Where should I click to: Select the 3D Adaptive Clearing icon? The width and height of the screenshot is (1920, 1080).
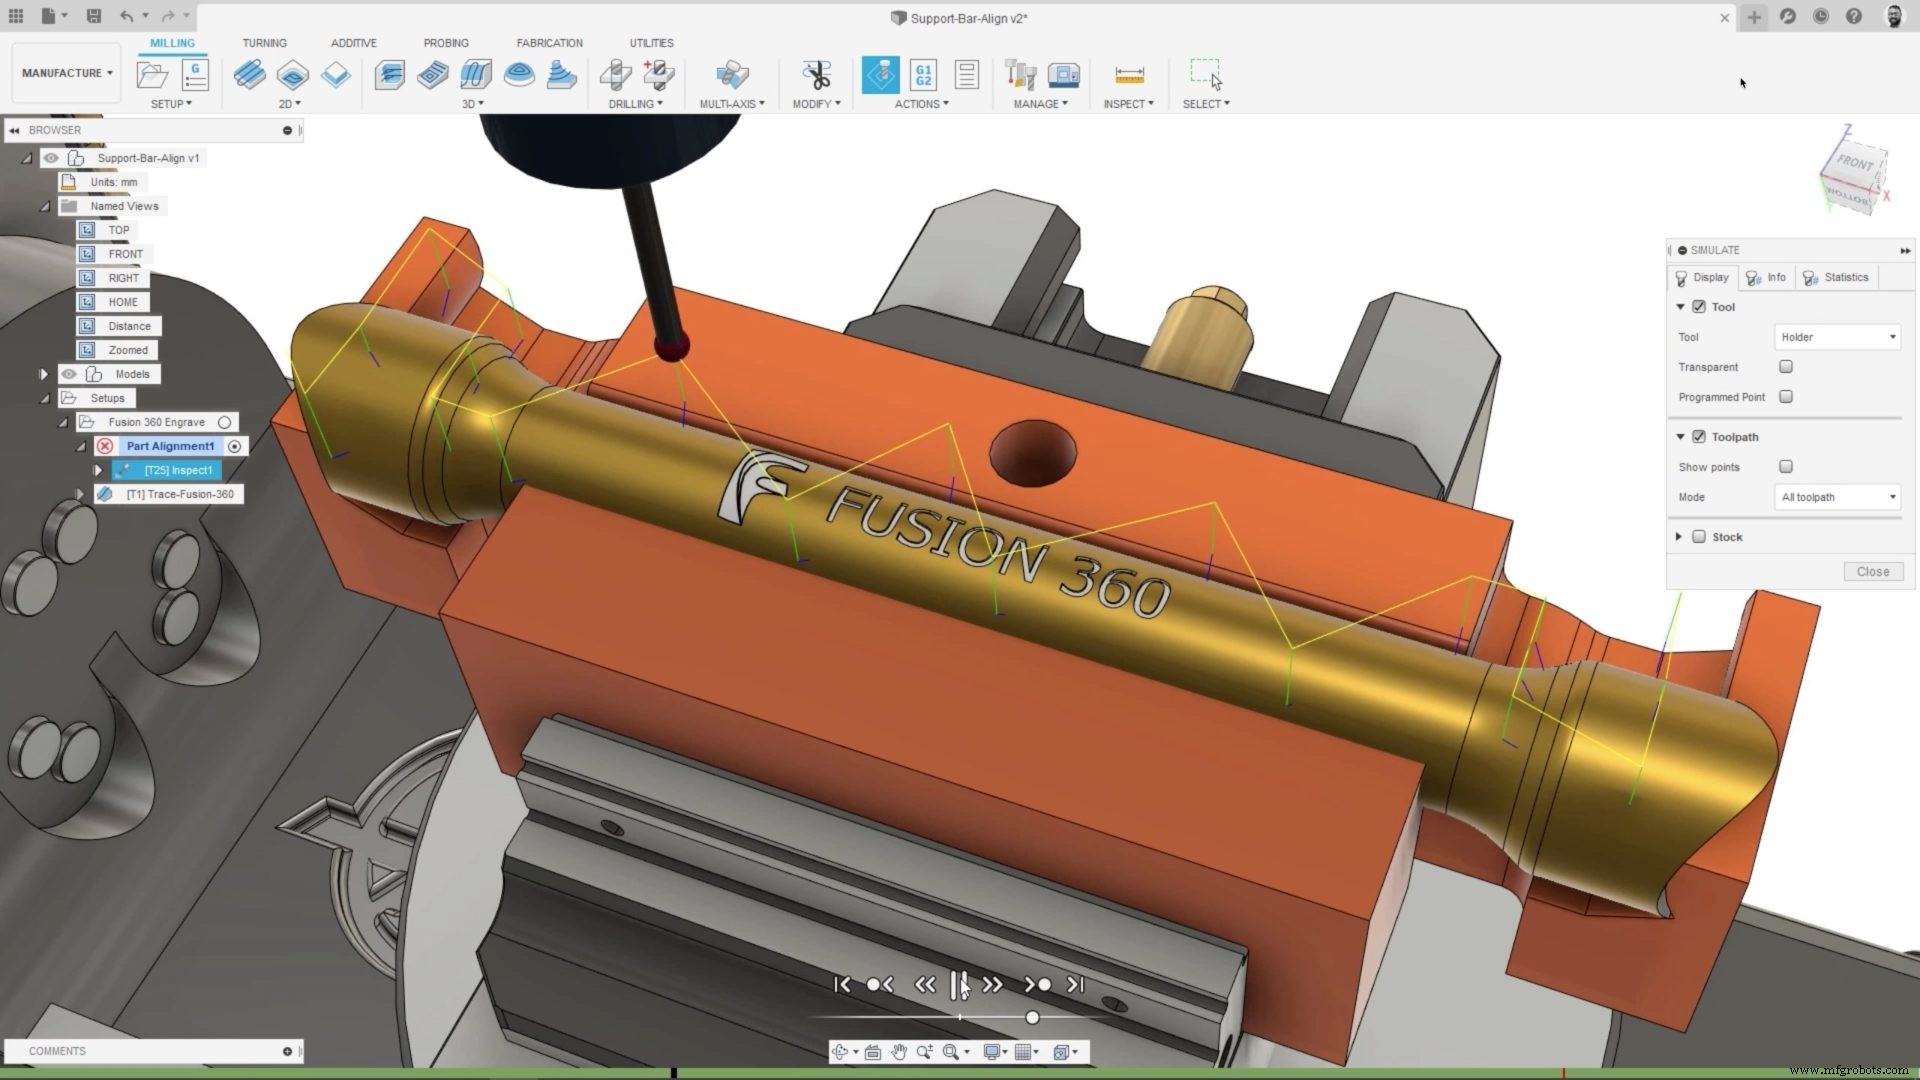click(x=389, y=75)
